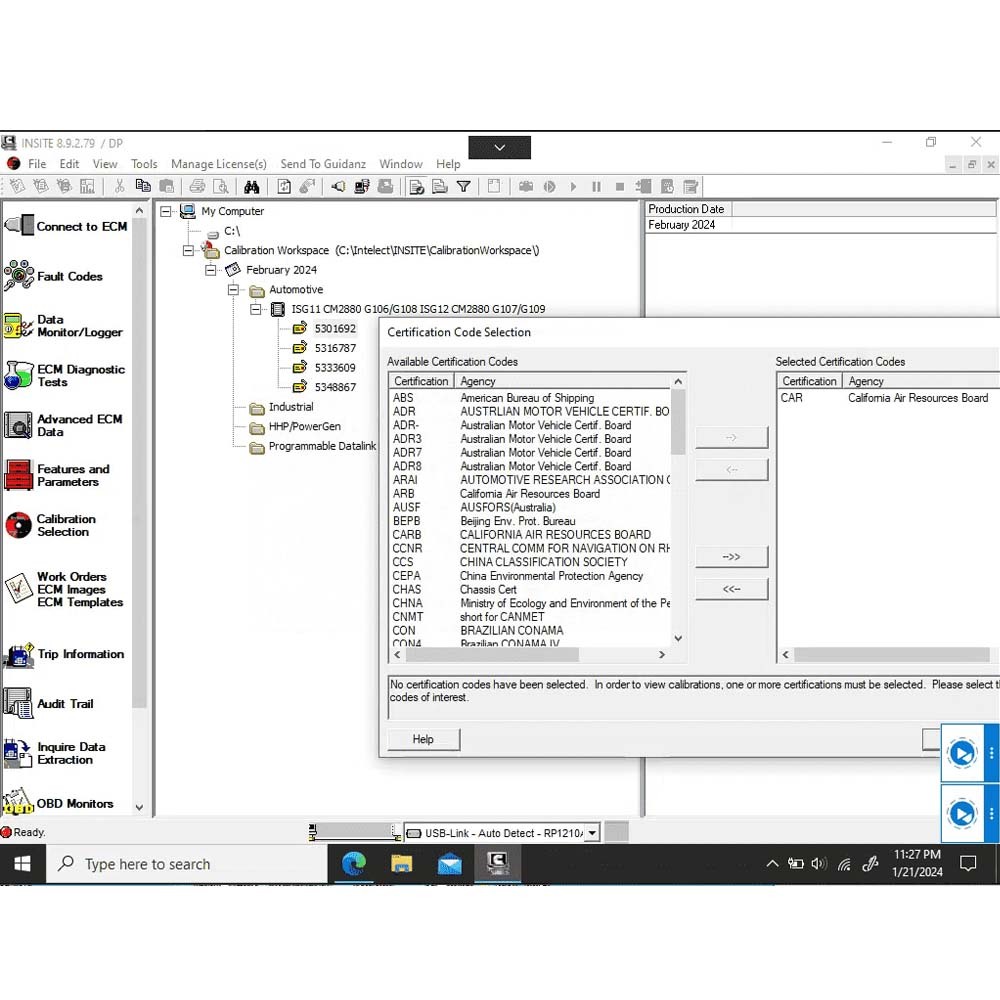Open Advanced ECM Data
This screenshot has width=1000, height=1000.
tap(63, 425)
